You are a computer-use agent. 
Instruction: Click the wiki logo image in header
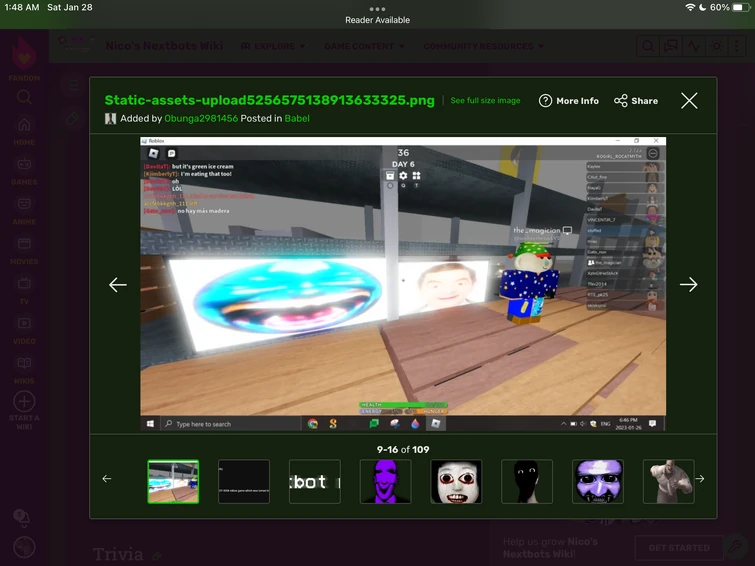point(76,43)
